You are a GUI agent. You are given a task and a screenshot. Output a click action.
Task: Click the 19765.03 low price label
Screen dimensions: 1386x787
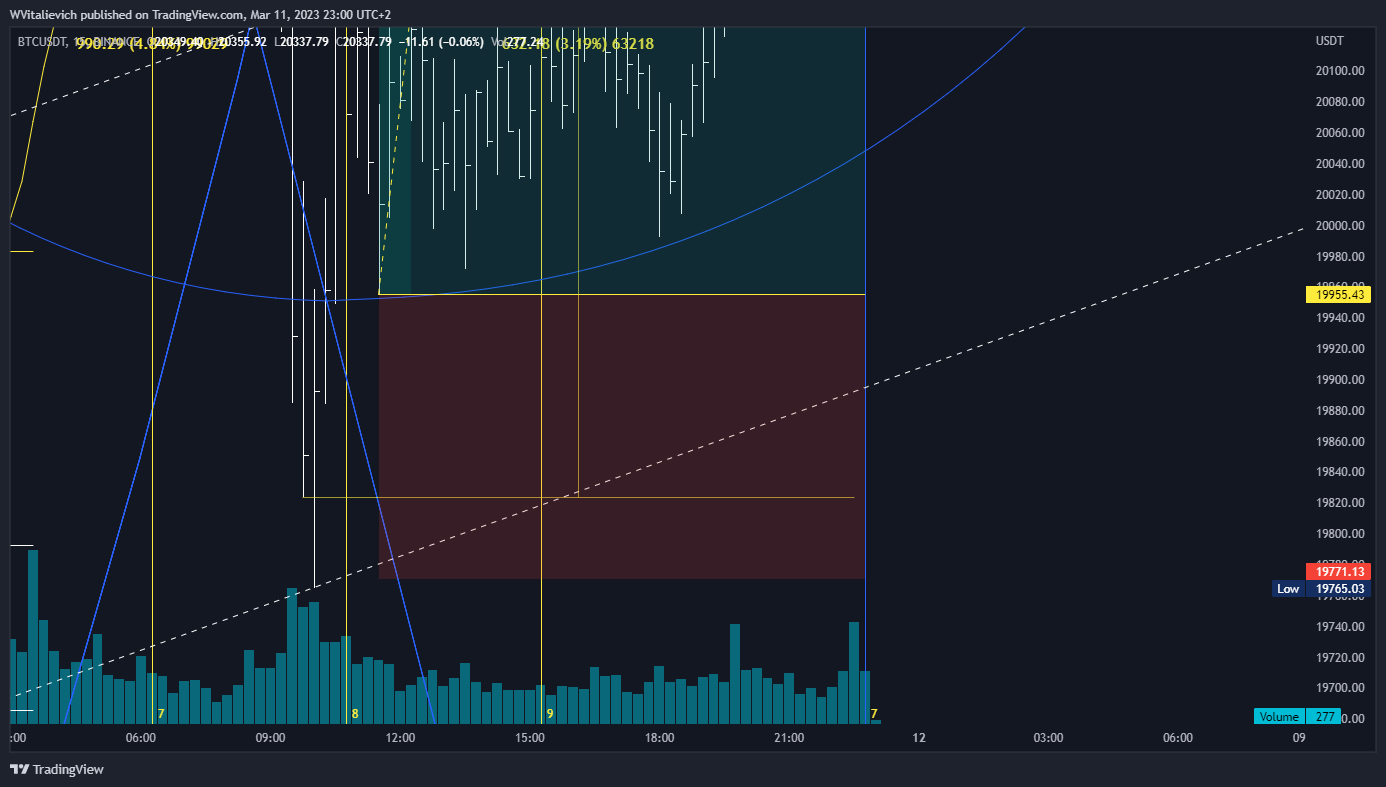pos(1340,589)
